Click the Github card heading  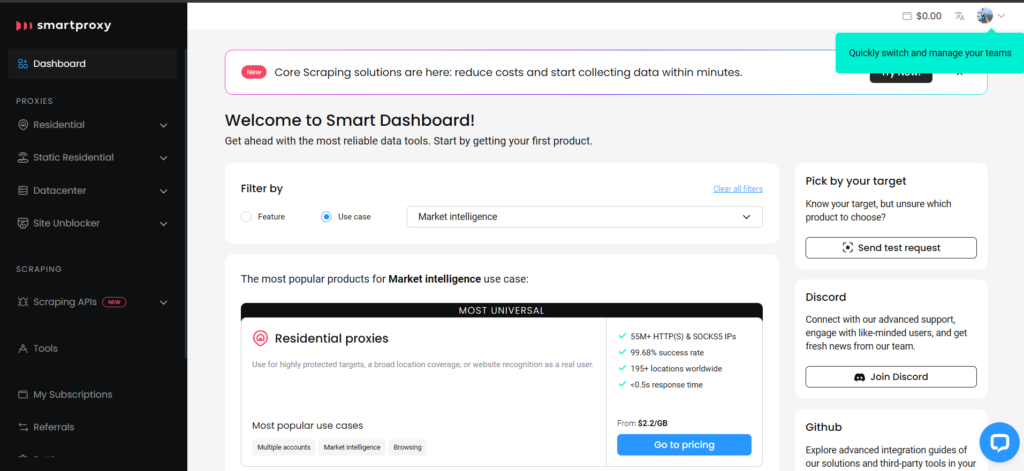pos(824,427)
